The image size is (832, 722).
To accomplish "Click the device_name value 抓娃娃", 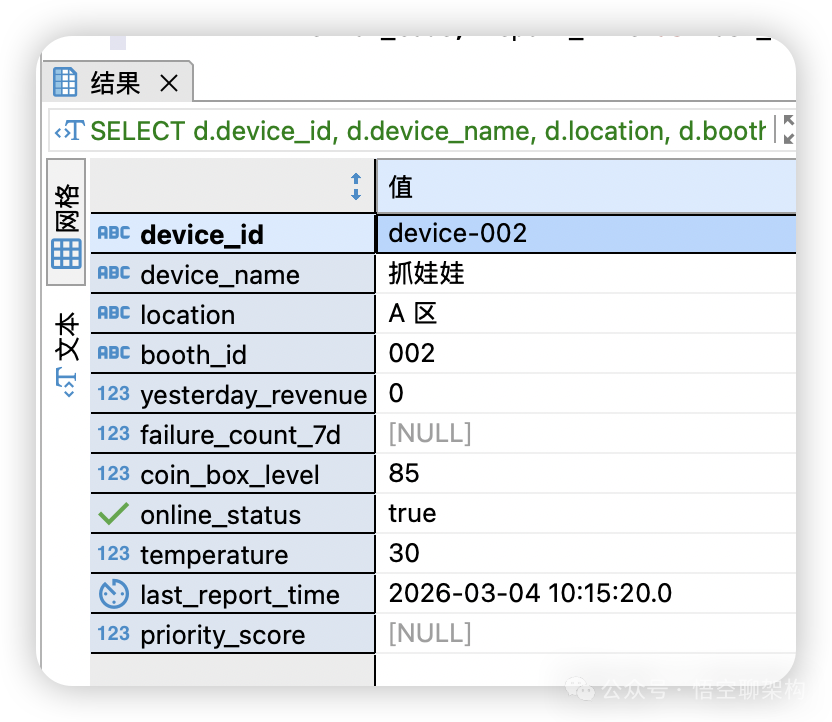I will (x=426, y=274).
